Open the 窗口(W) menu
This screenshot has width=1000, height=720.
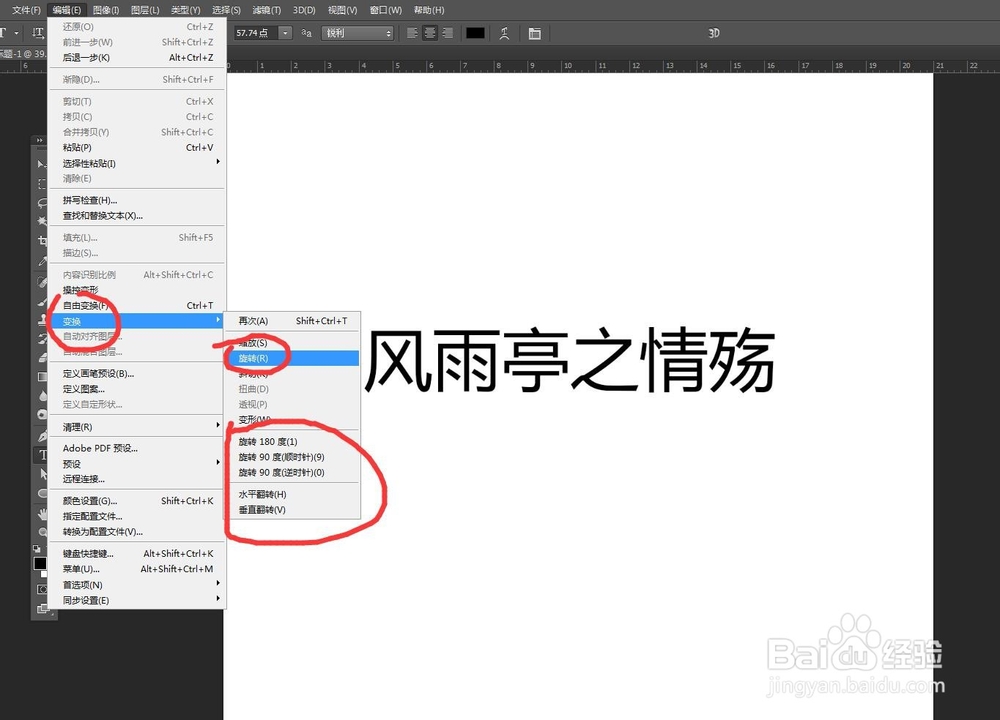tap(386, 10)
